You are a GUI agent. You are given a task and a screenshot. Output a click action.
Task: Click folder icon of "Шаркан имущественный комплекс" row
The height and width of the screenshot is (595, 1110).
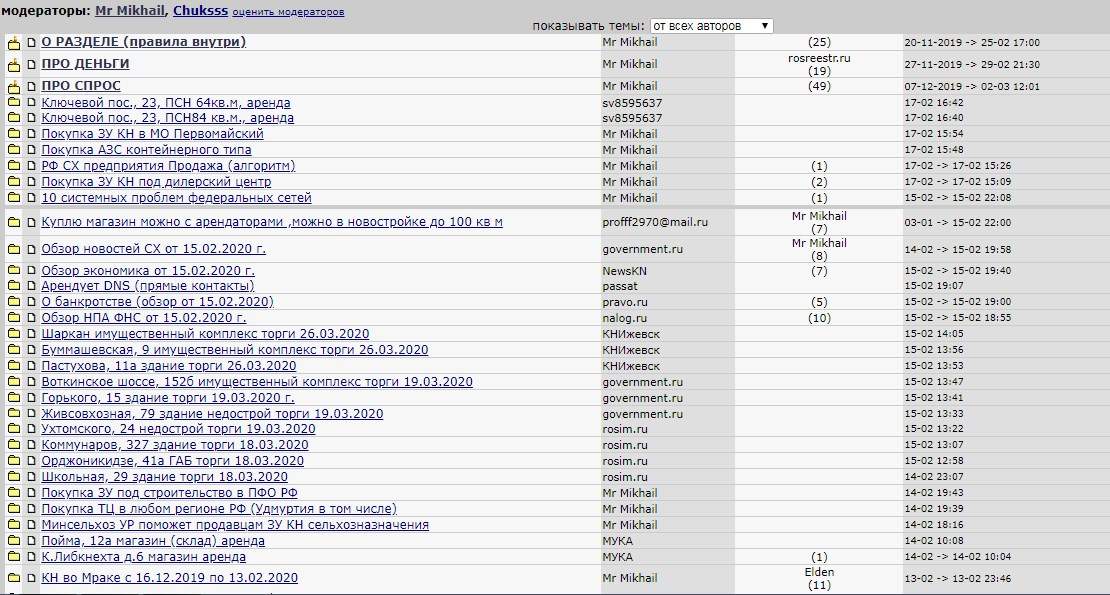(13, 334)
